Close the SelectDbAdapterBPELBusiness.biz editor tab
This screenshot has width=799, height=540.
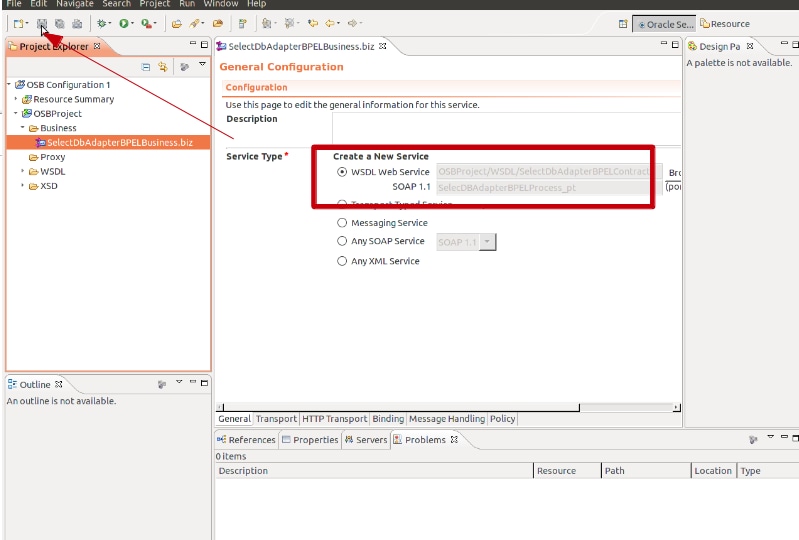point(383,46)
